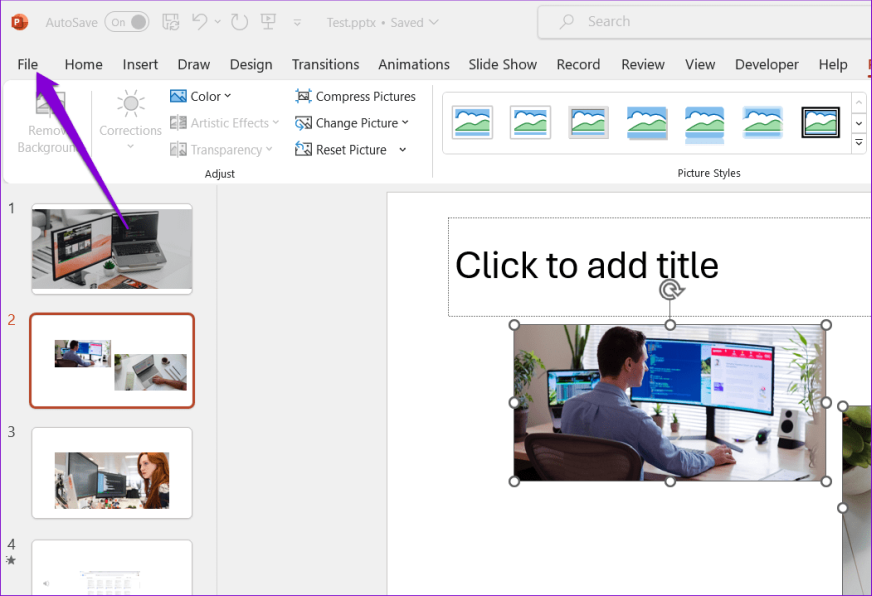Select the Corrections icon
This screenshot has width=872, height=596.
[x=129, y=113]
